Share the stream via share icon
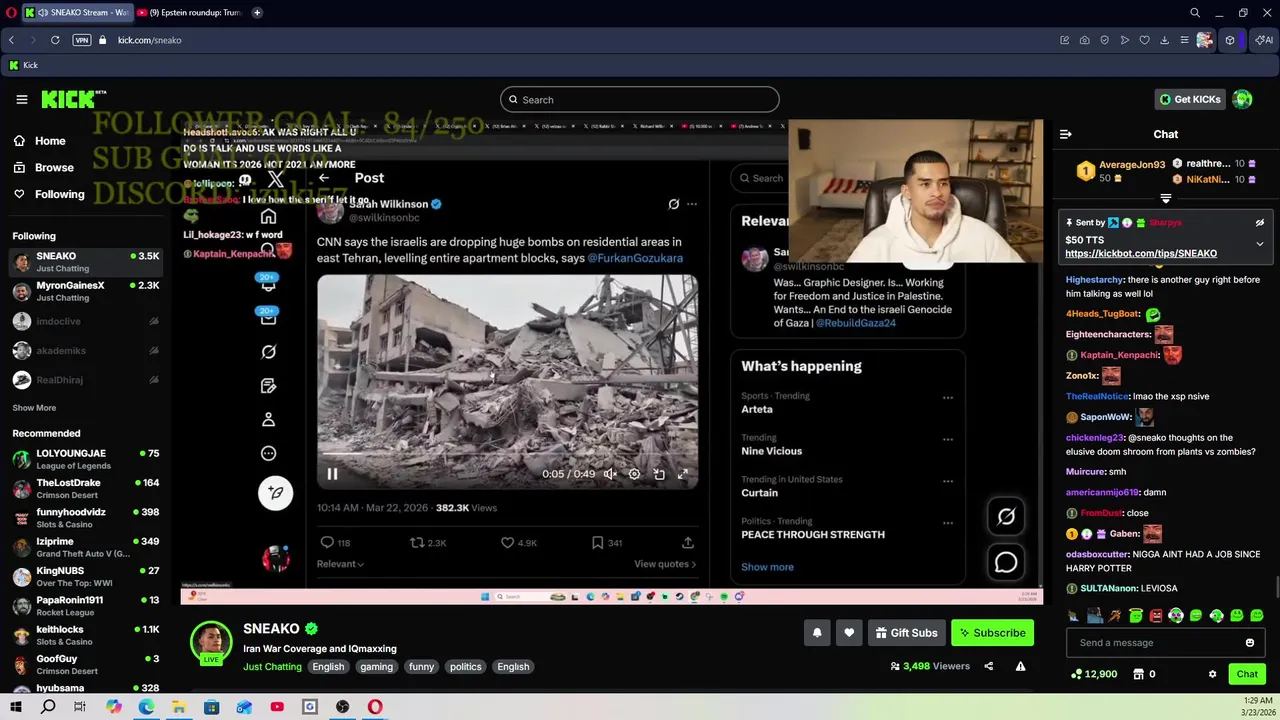The image size is (1280, 720). click(988, 666)
